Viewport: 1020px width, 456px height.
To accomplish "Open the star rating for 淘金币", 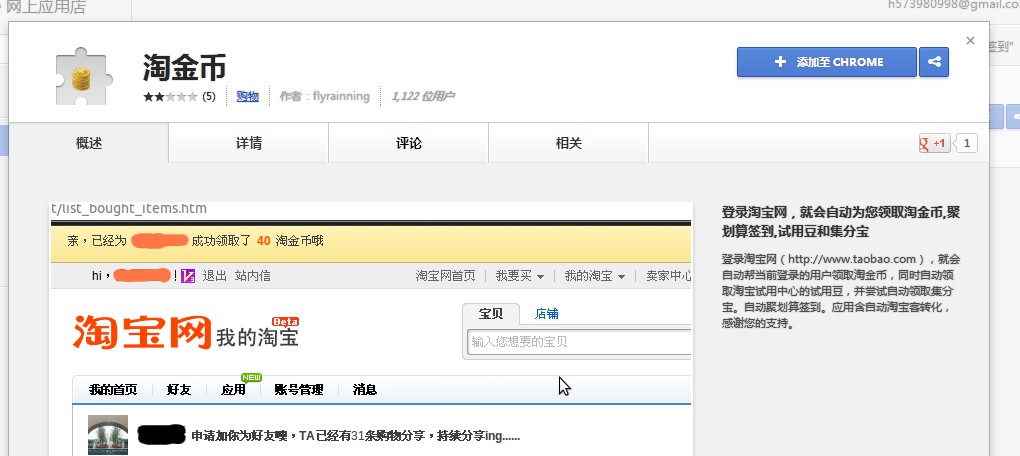I will coord(170,97).
